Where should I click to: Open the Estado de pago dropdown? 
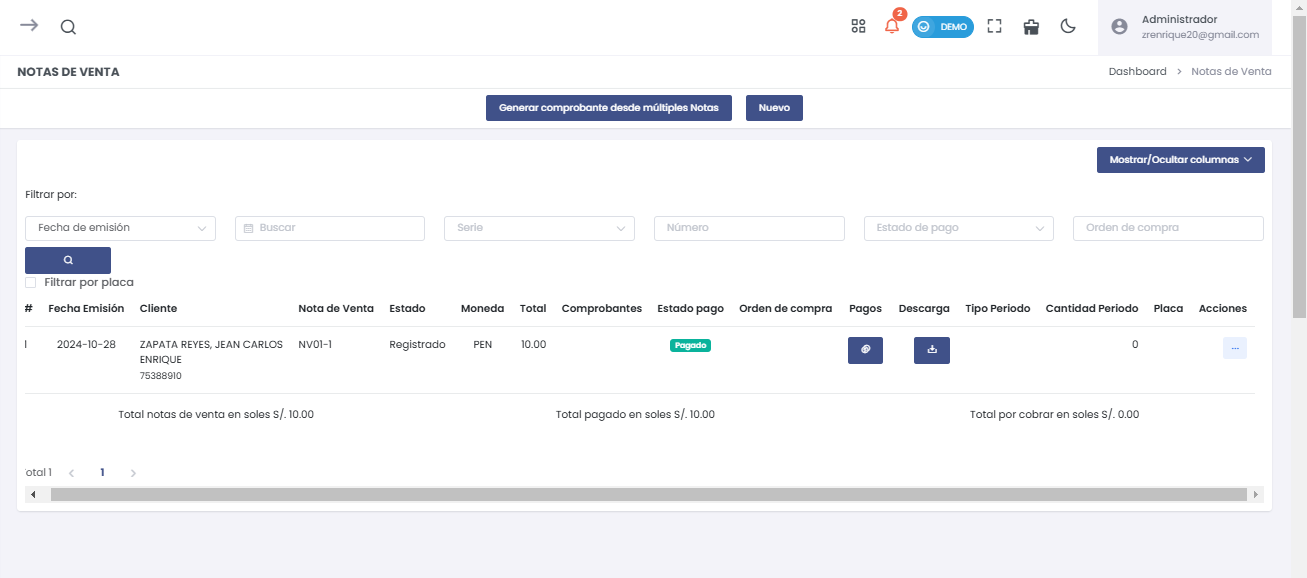coord(958,228)
